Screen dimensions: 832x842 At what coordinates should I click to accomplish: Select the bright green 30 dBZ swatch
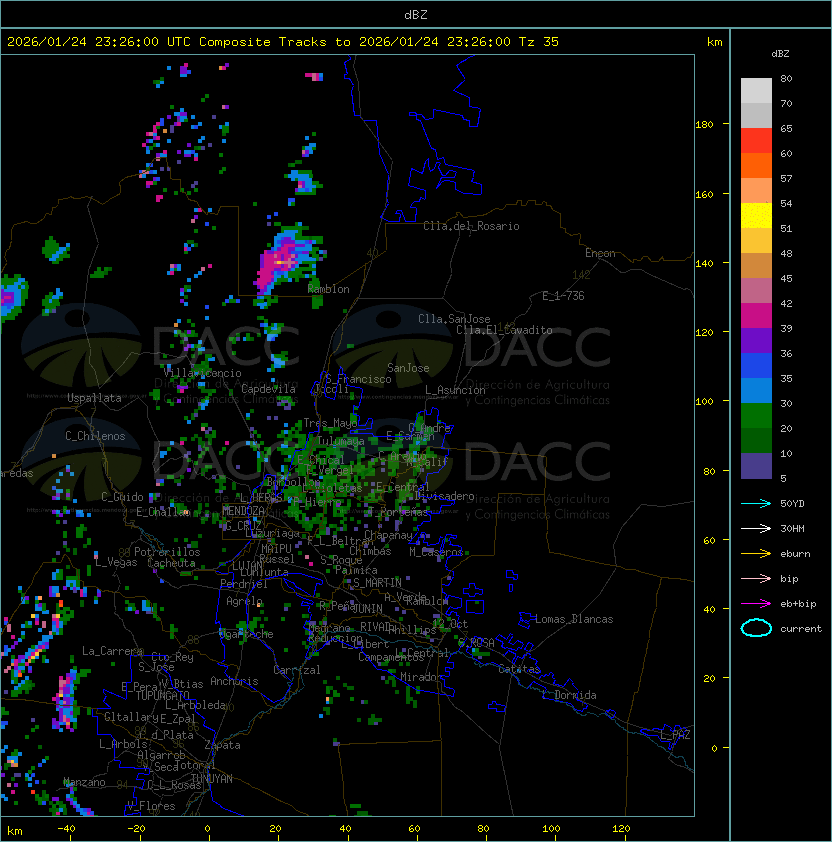click(x=756, y=416)
